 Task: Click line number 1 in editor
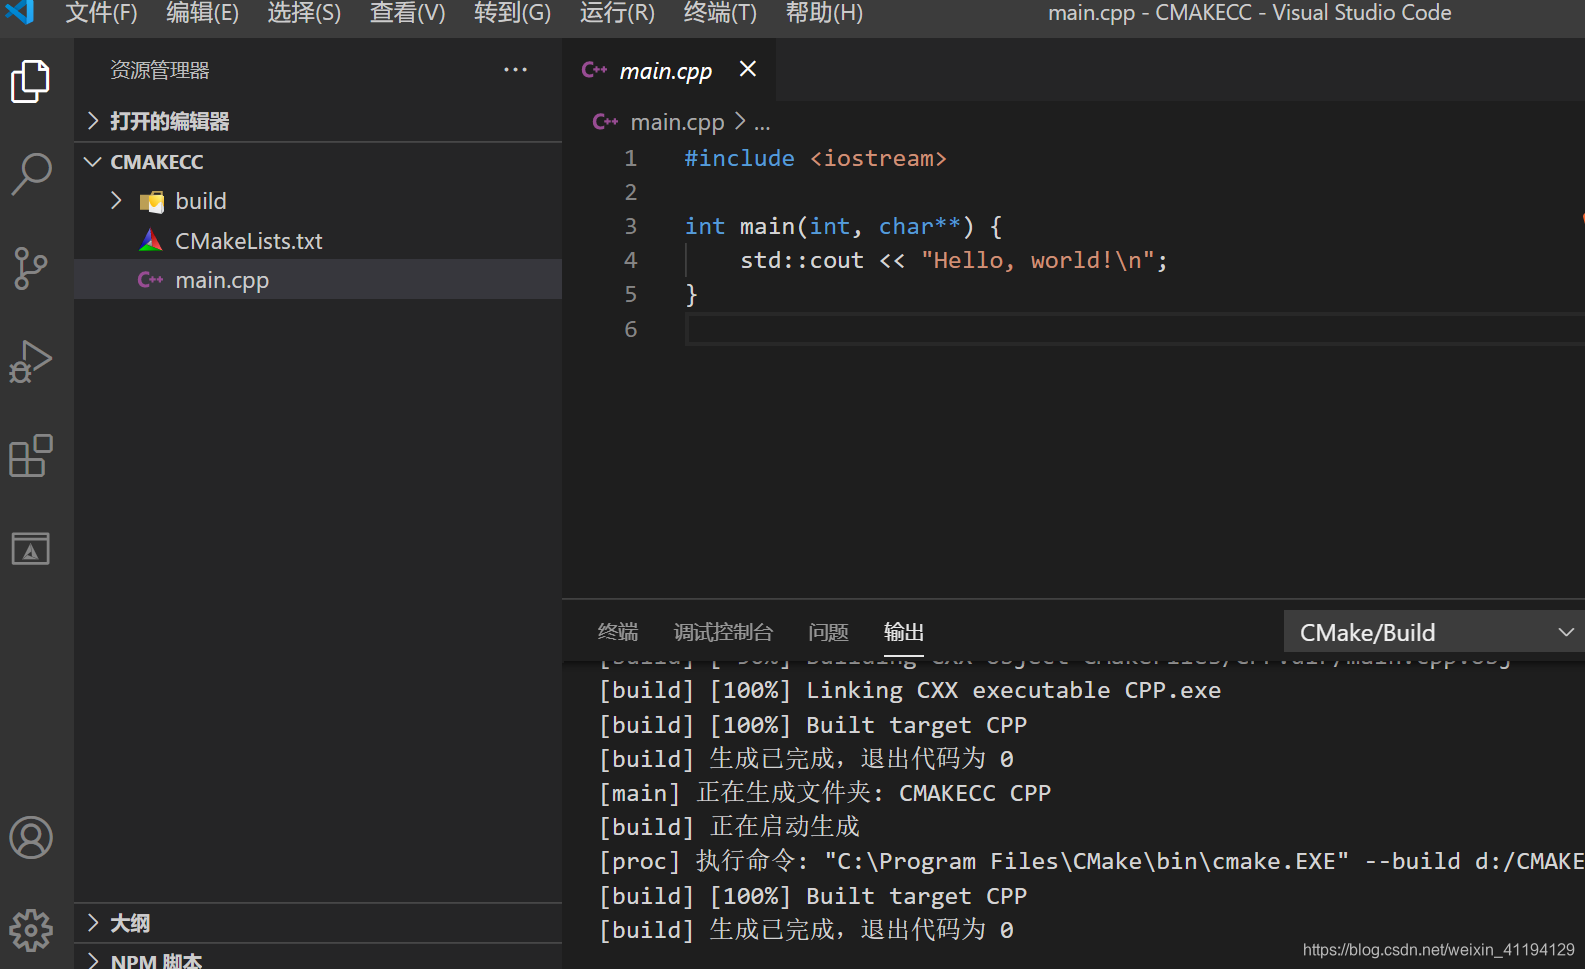pyautogui.click(x=630, y=158)
